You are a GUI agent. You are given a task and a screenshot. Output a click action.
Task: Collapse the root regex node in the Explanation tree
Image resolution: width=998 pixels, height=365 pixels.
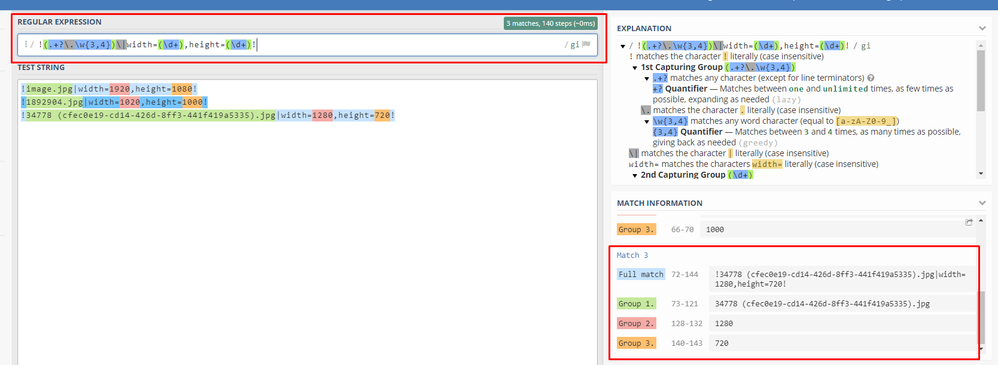[x=622, y=46]
